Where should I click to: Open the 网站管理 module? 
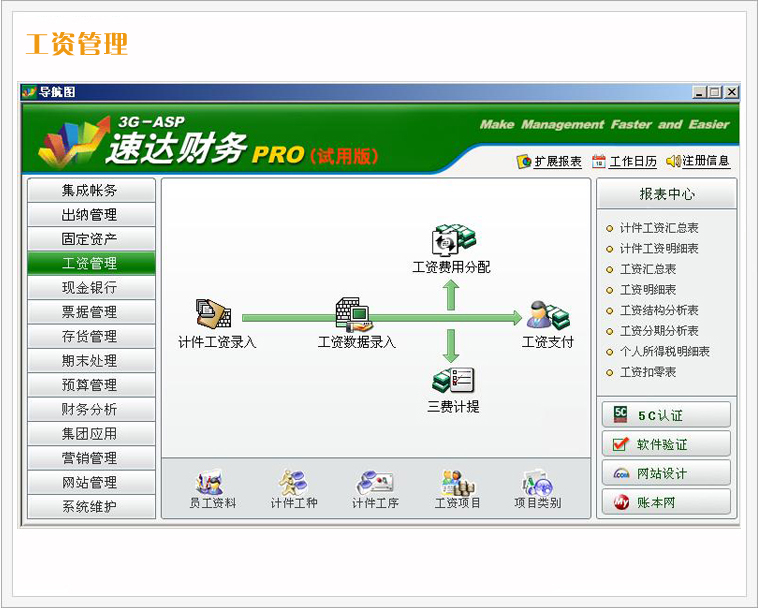pyautogui.click(x=91, y=482)
